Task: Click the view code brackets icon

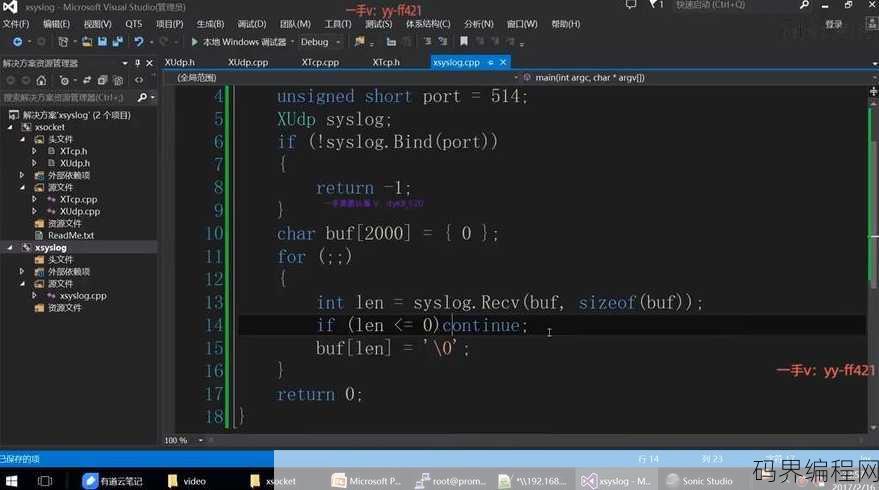Action: [x=138, y=81]
